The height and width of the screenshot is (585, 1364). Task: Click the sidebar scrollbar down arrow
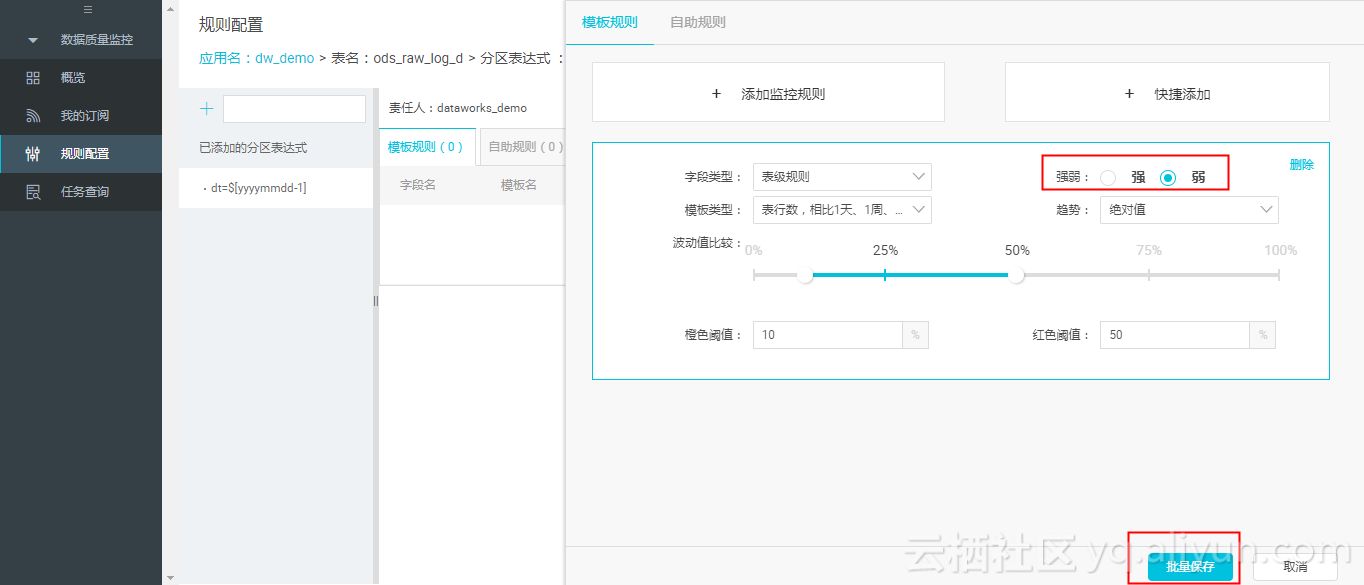click(x=169, y=578)
